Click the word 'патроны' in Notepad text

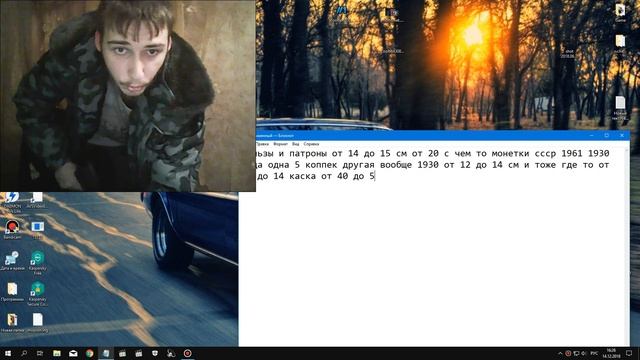[x=308, y=153]
